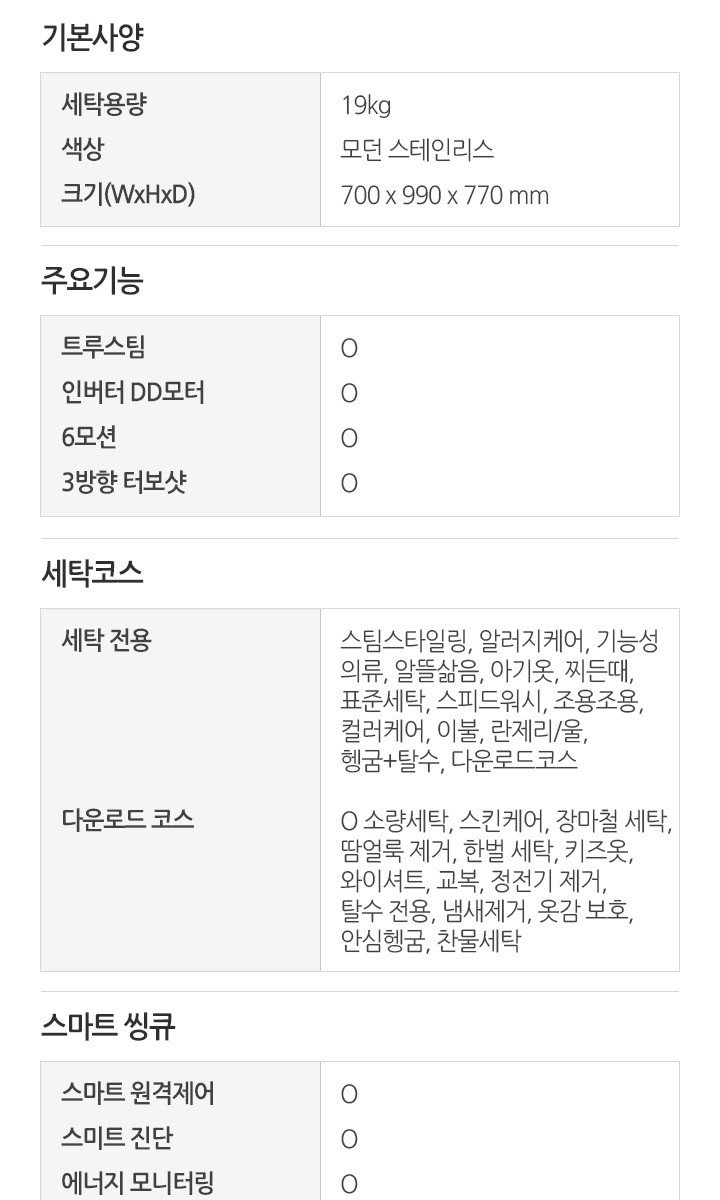720x1200 pixels.
Task: Select the 트루스팀 feature label
Action: pyautogui.click(x=104, y=347)
